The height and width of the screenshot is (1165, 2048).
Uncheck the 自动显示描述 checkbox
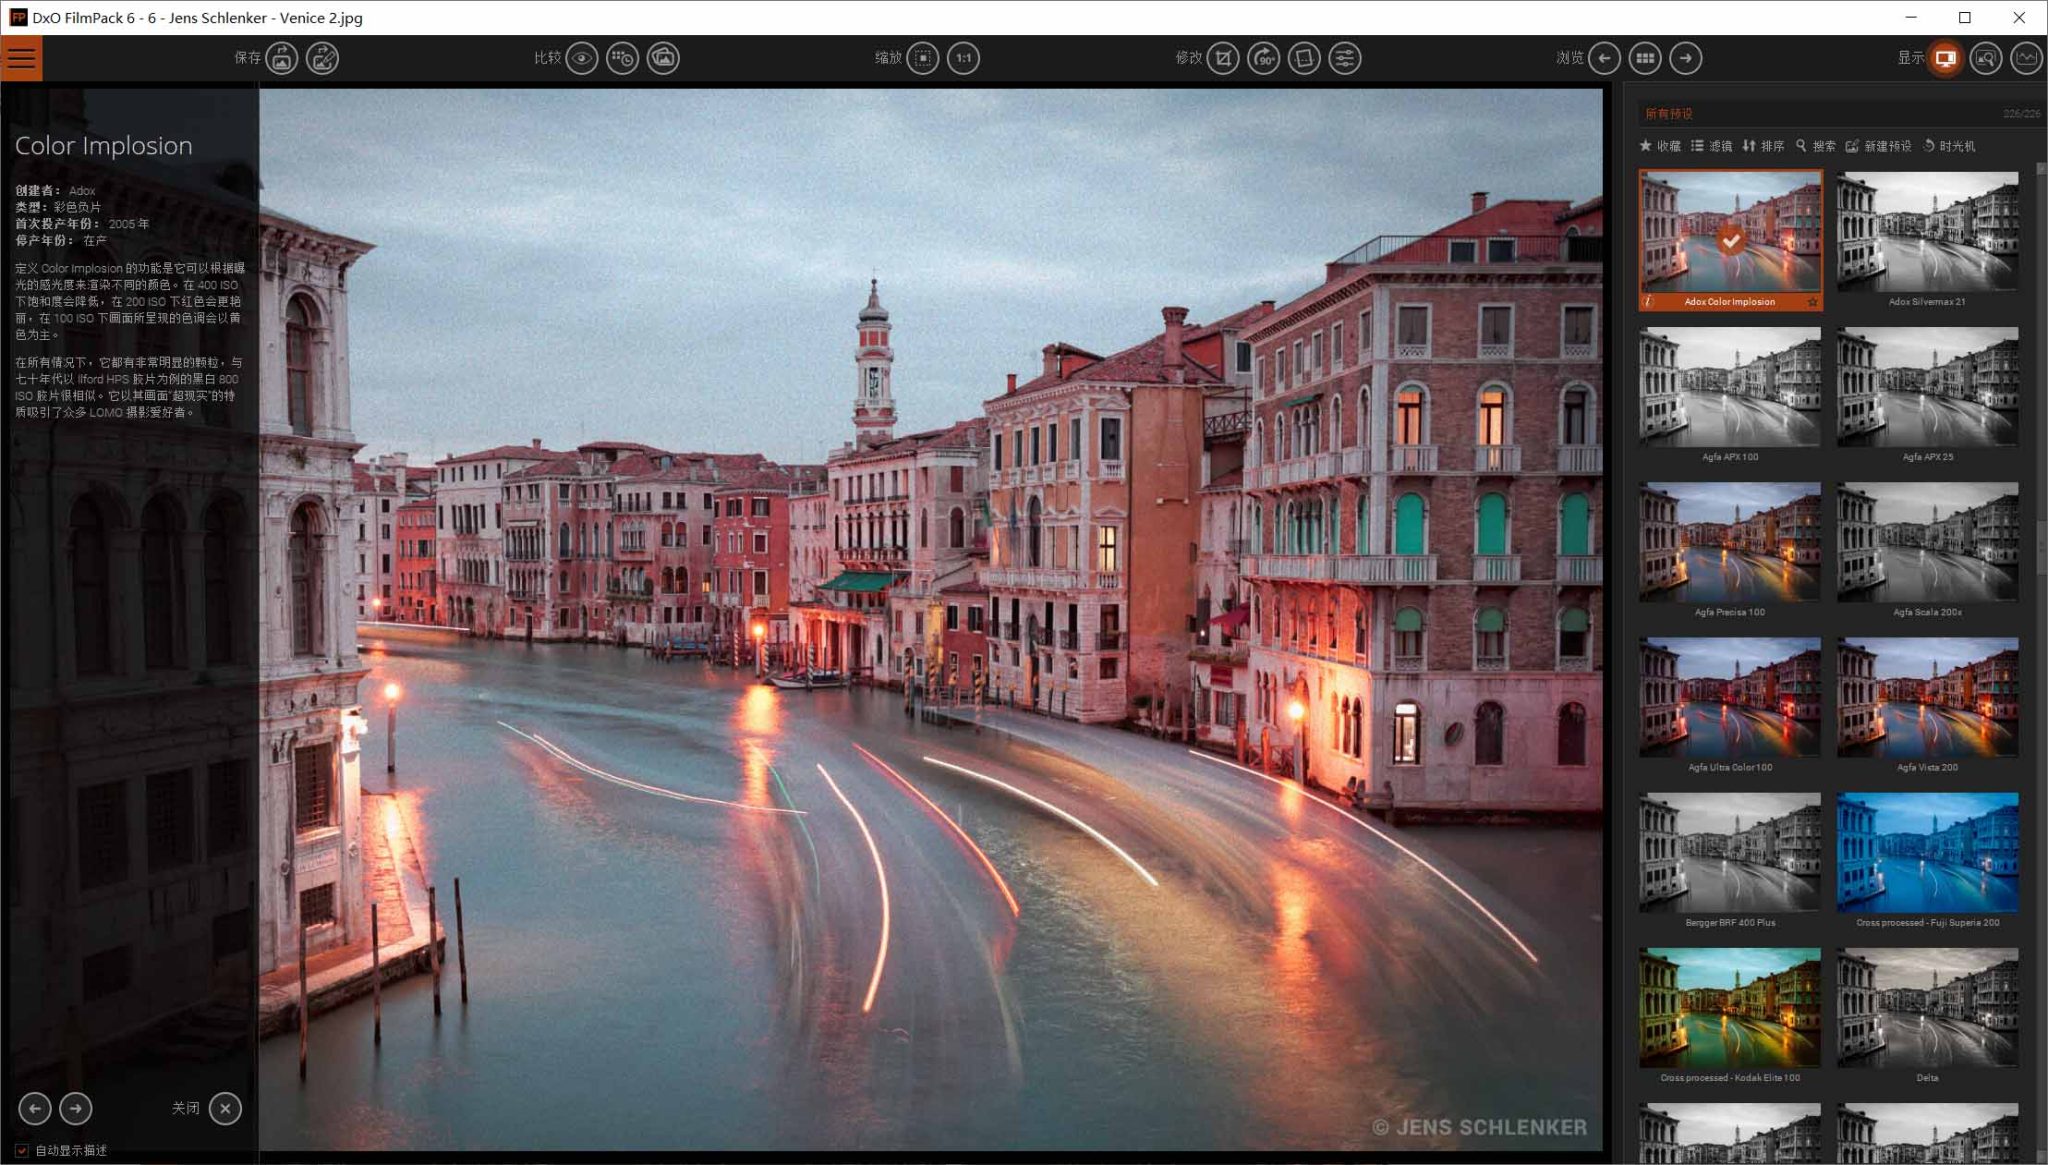click(22, 1150)
